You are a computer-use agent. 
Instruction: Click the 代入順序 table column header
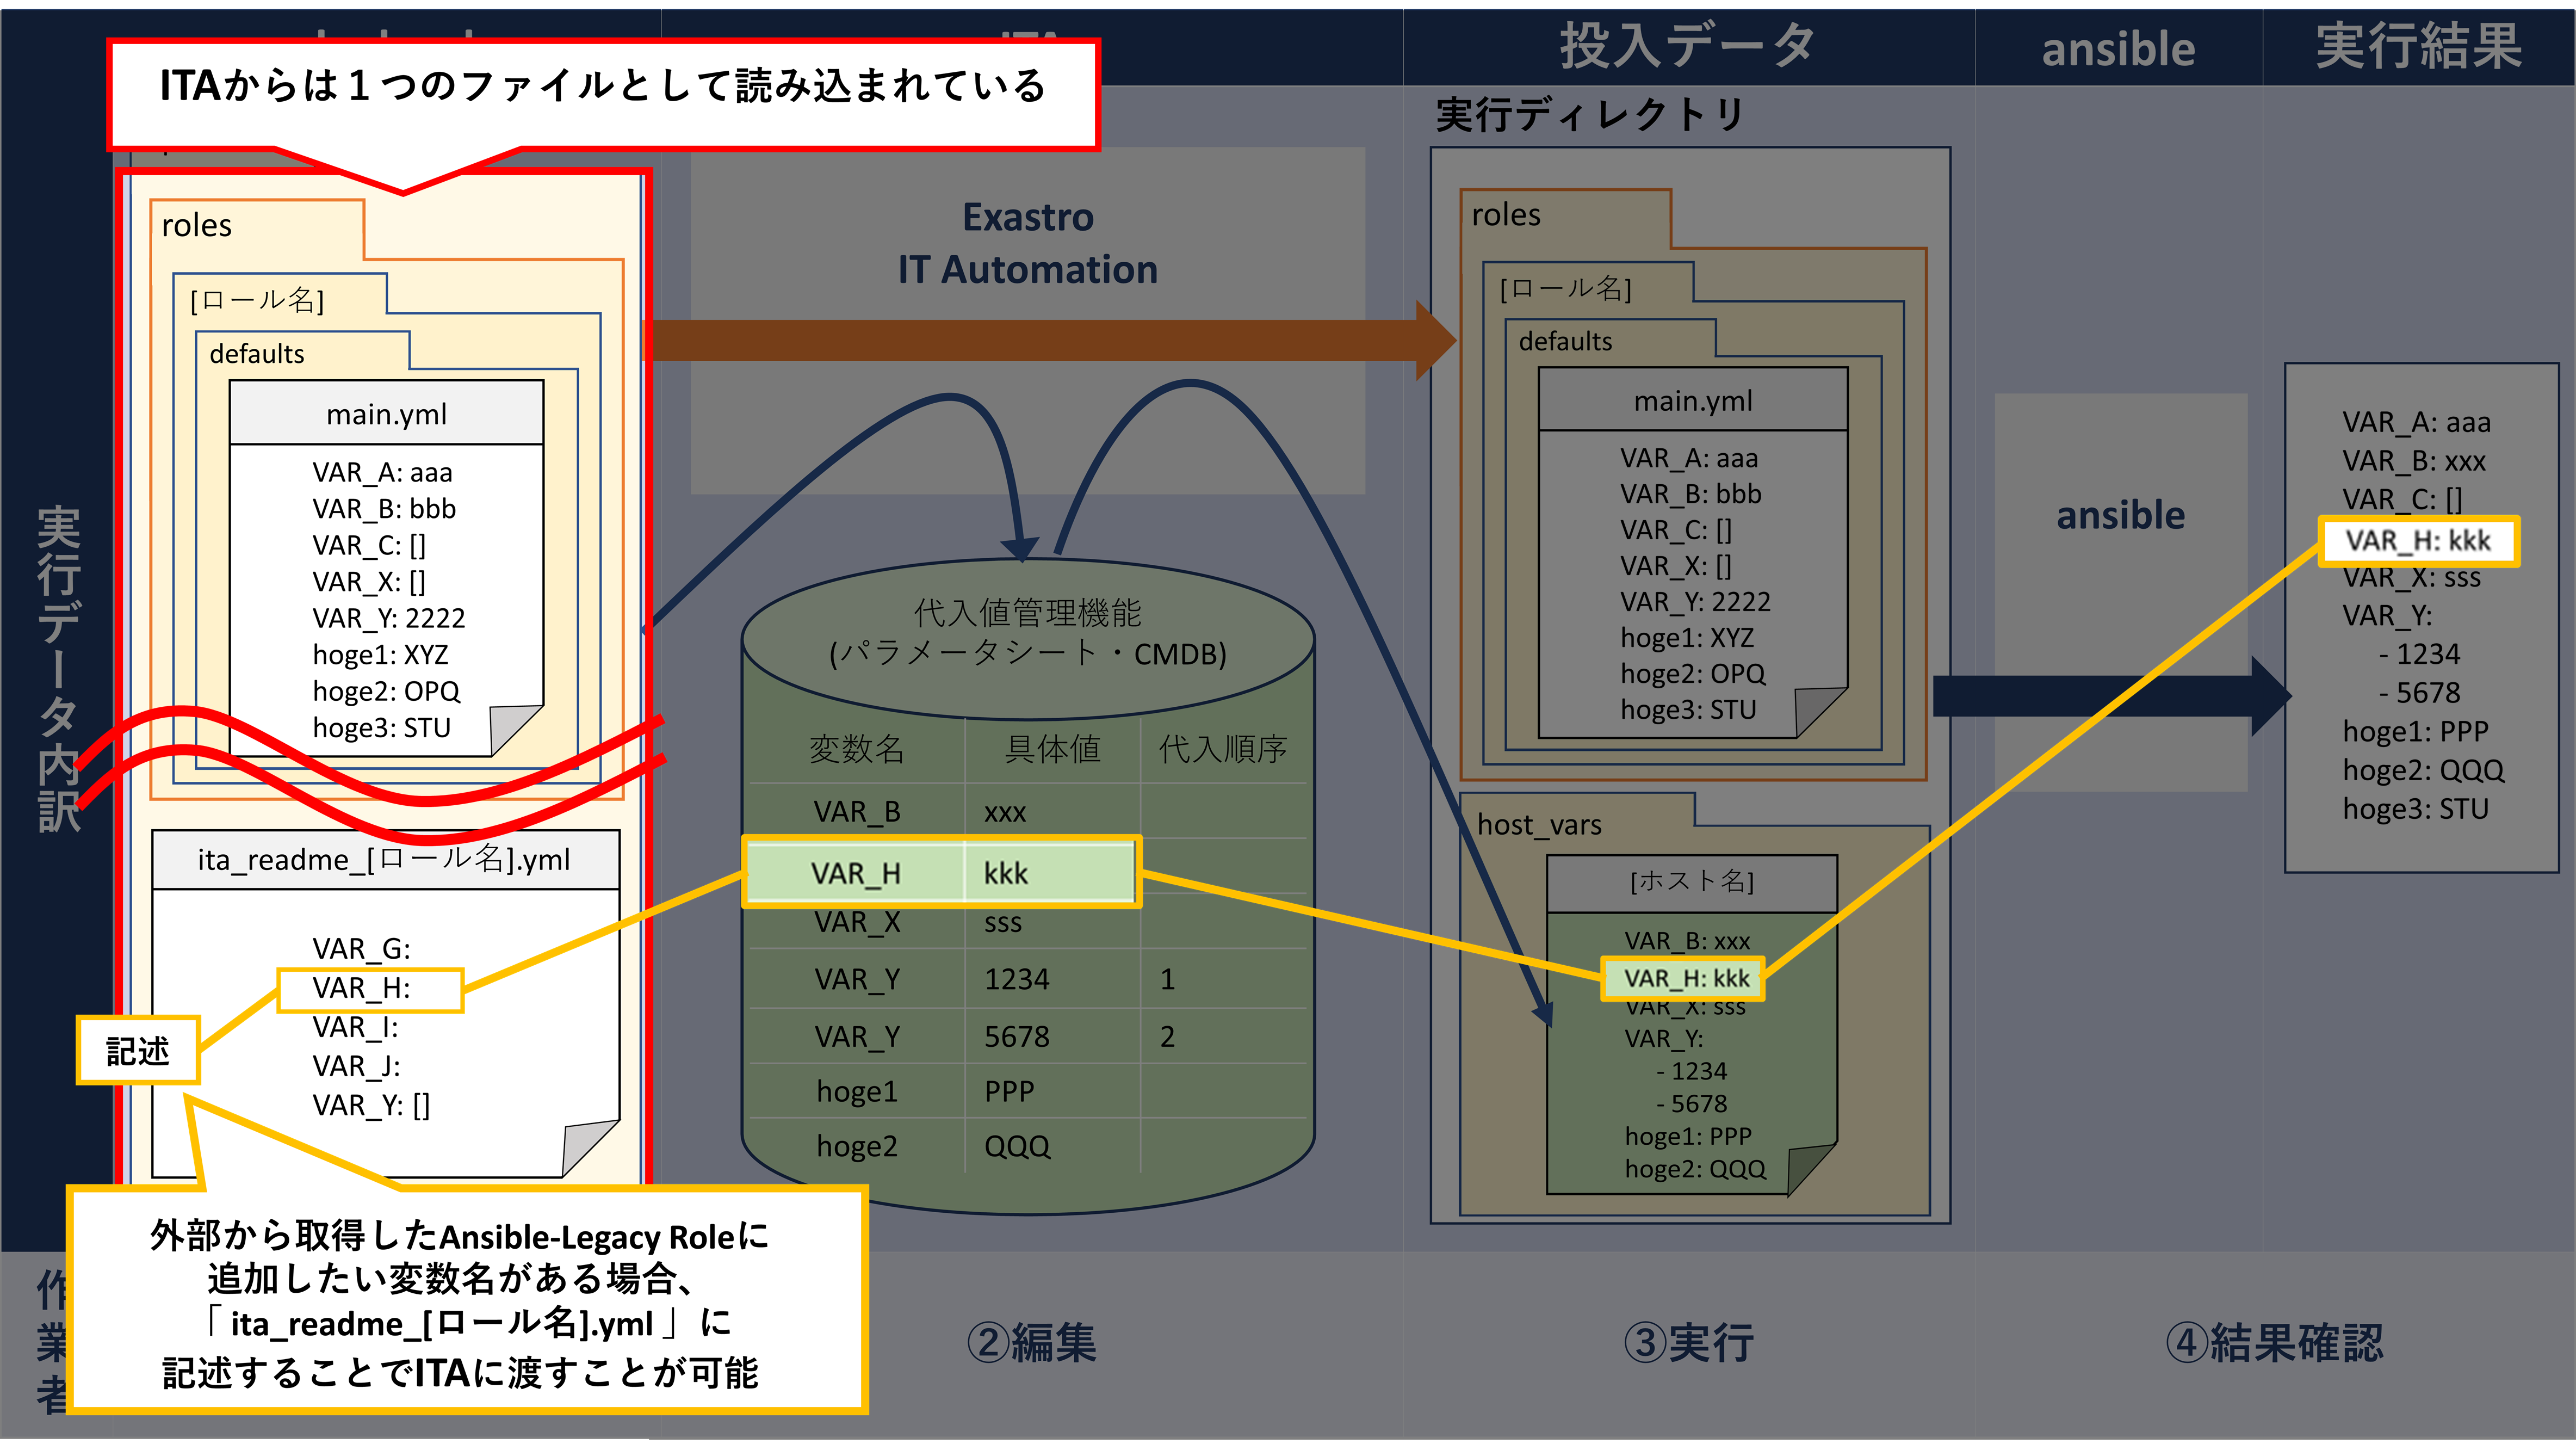pos(1222,748)
